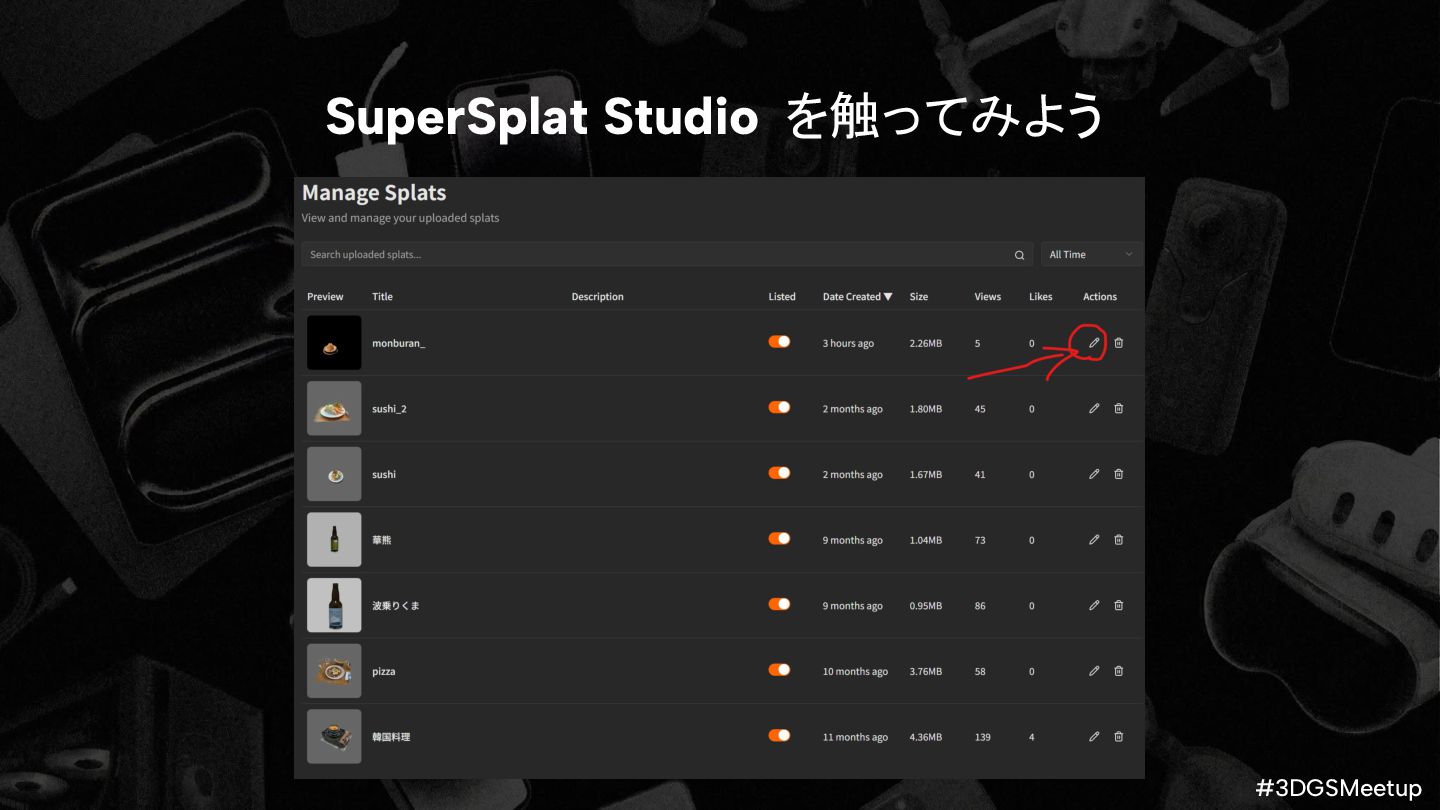1440x810 pixels.
Task: Remove the sushi splat using trash icon
Action: coord(1119,474)
